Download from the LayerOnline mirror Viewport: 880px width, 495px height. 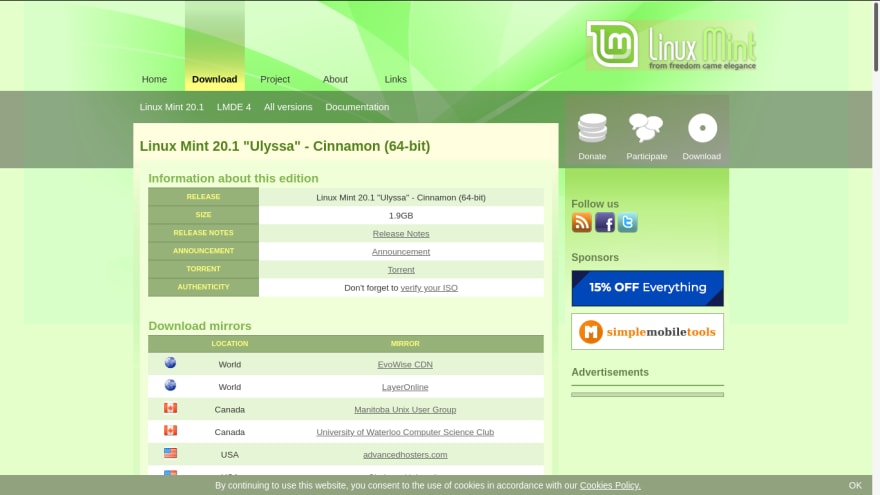point(405,387)
